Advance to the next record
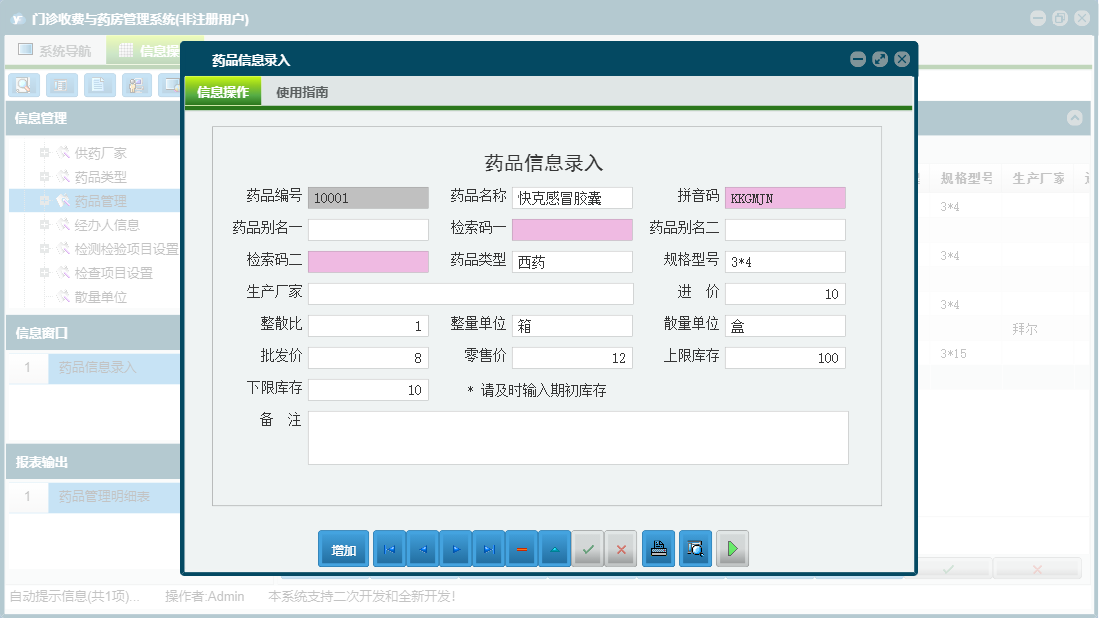The height and width of the screenshot is (618, 1099). click(455, 548)
